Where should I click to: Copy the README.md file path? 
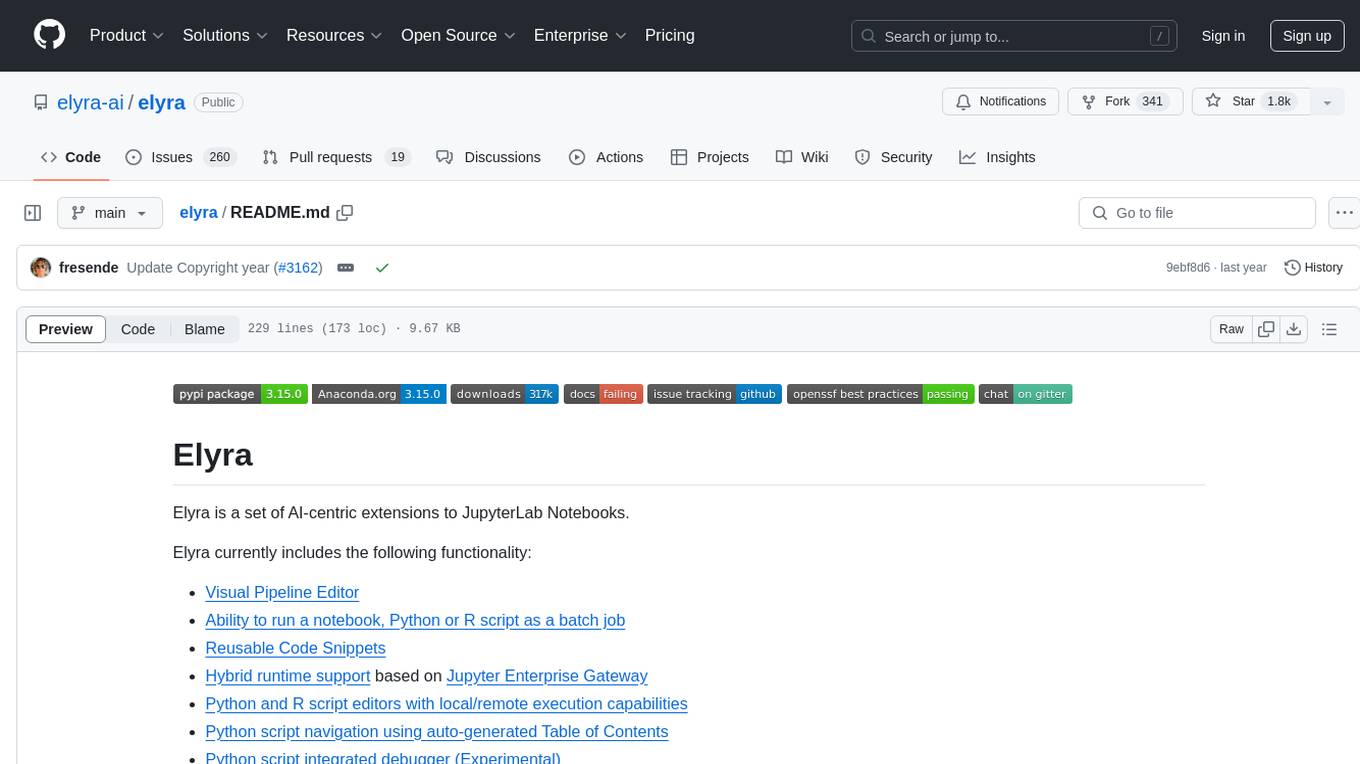[x=345, y=213]
